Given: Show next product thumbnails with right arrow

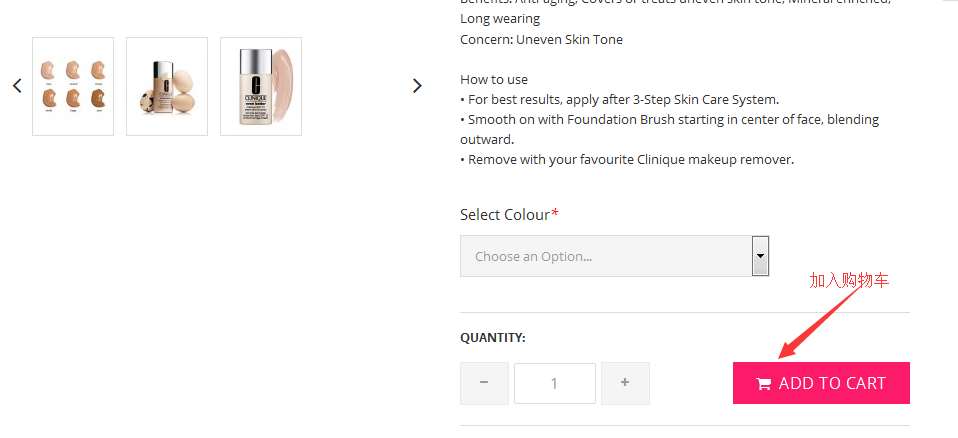Looking at the screenshot, I should point(417,86).
